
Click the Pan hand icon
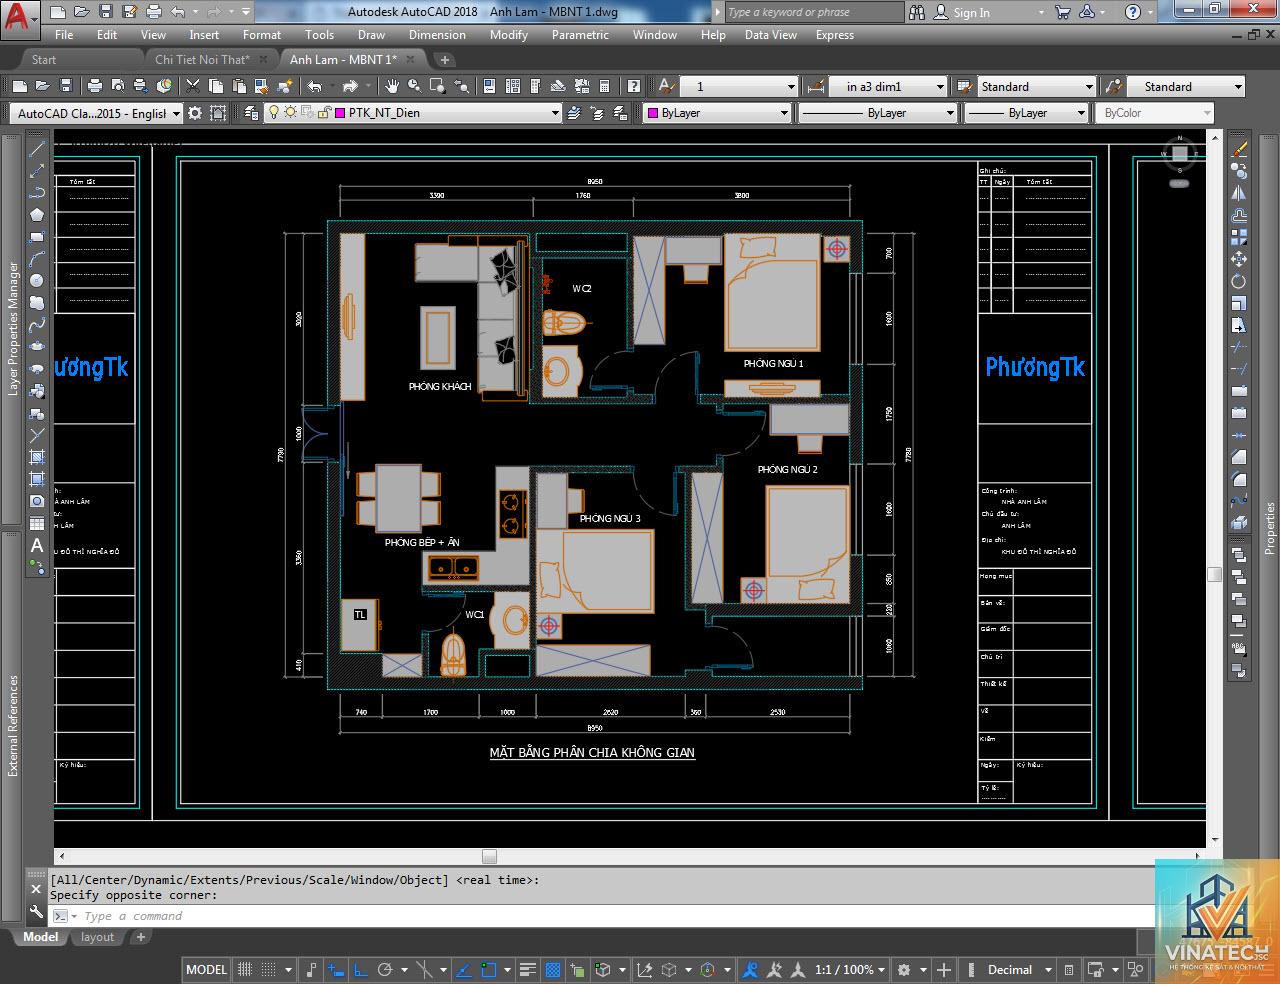[x=393, y=86]
